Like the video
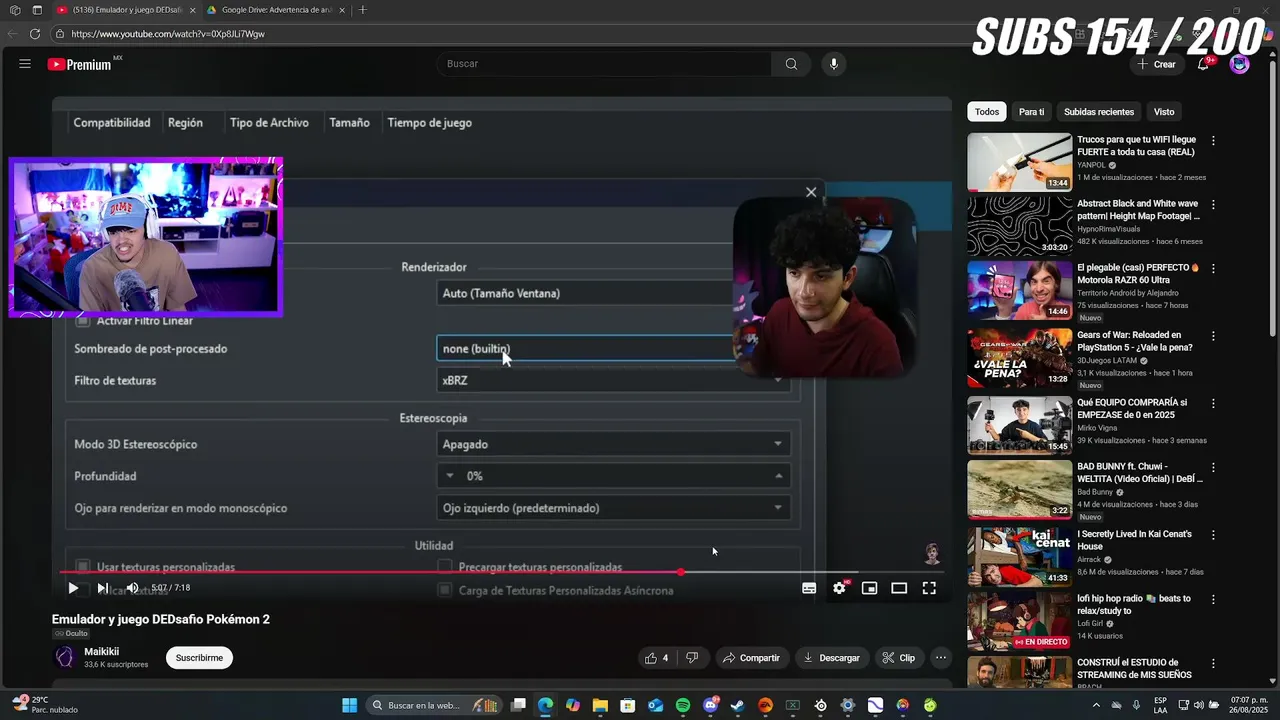This screenshot has height=720, width=1280. [656, 658]
